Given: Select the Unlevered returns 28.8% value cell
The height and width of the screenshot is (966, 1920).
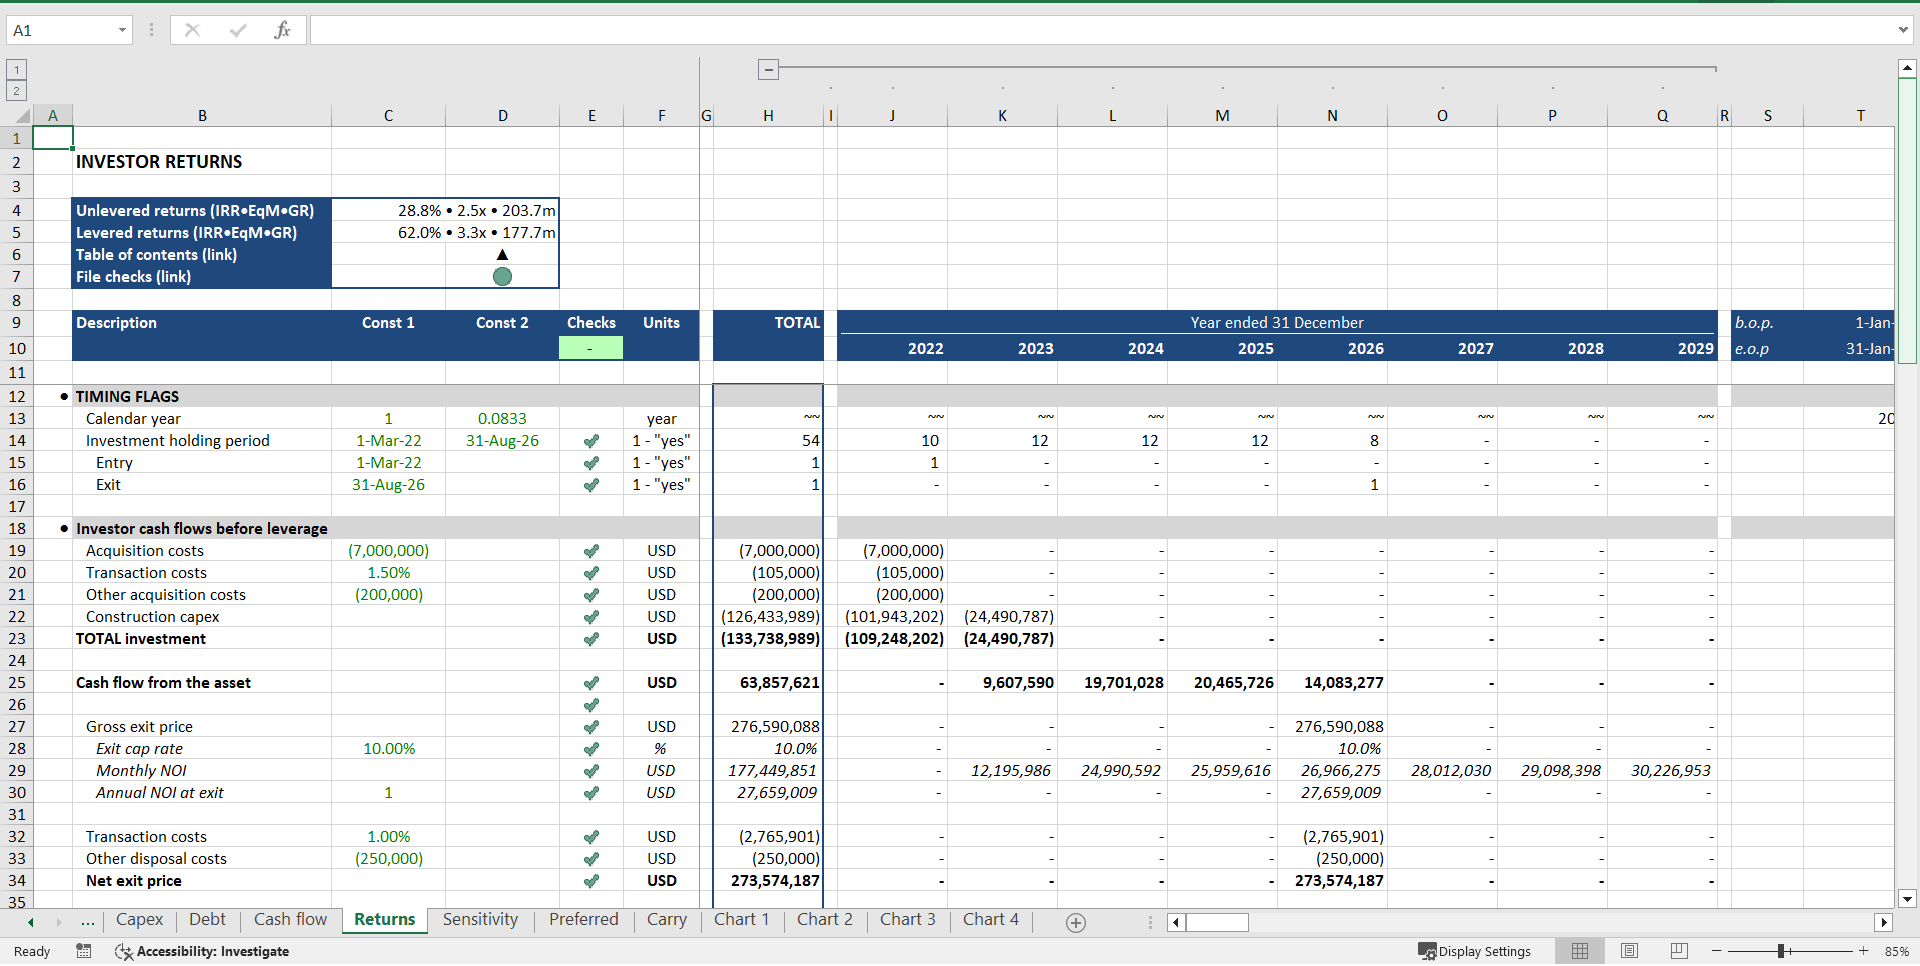Looking at the screenshot, I should (x=445, y=211).
